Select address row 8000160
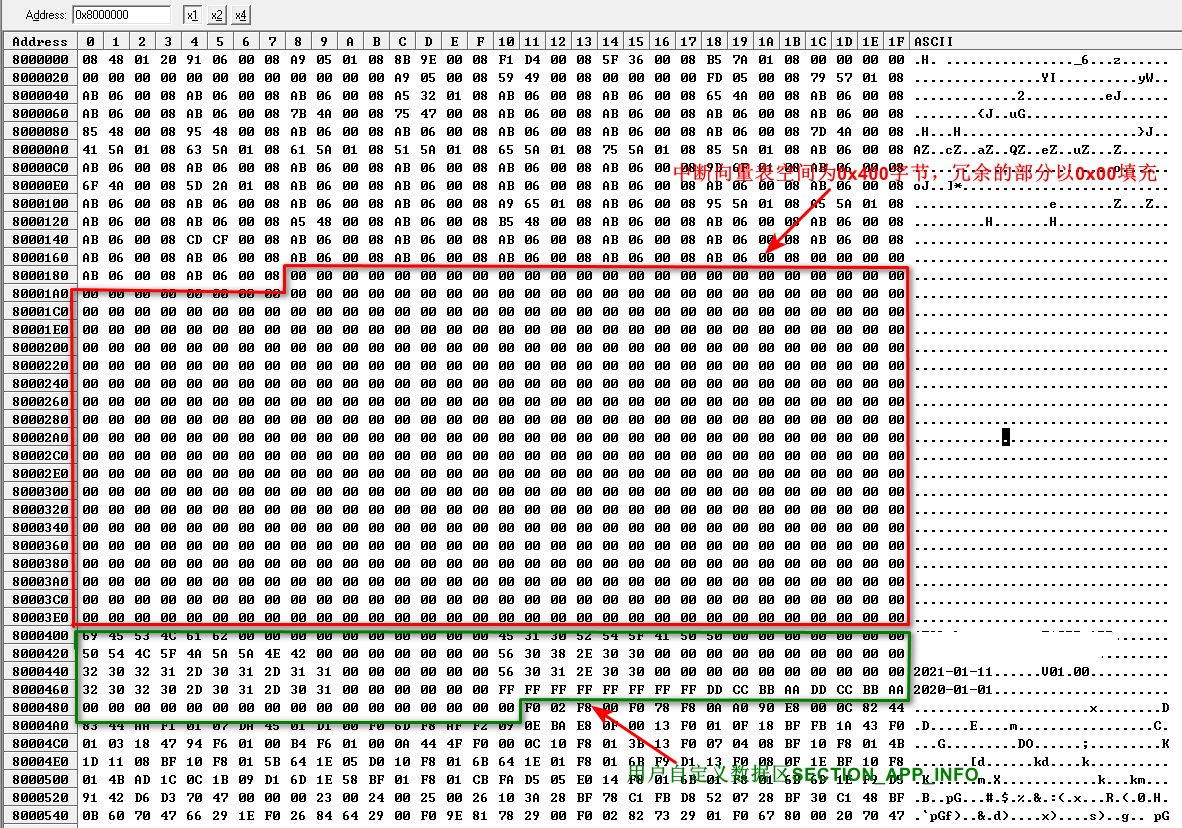The width and height of the screenshot is (1182, 828). (40, 258)
